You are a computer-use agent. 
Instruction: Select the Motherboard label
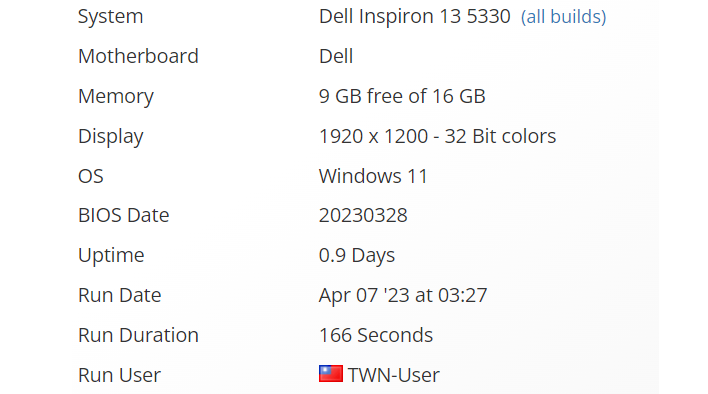[138, 56]
